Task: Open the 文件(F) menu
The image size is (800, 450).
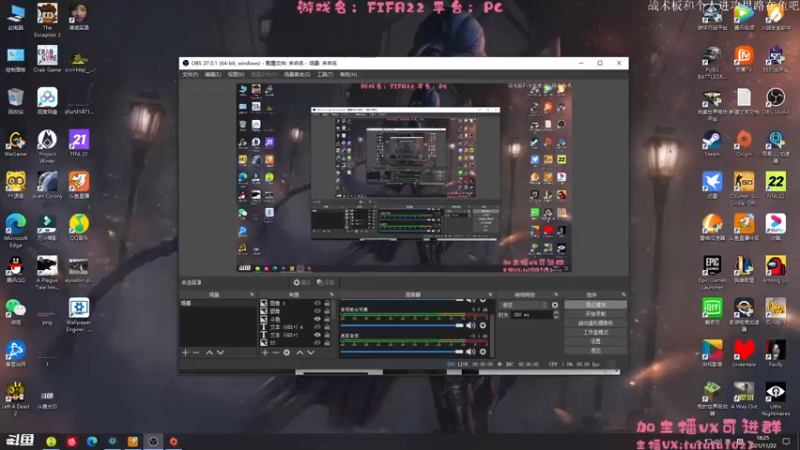Action: (190, 74)
